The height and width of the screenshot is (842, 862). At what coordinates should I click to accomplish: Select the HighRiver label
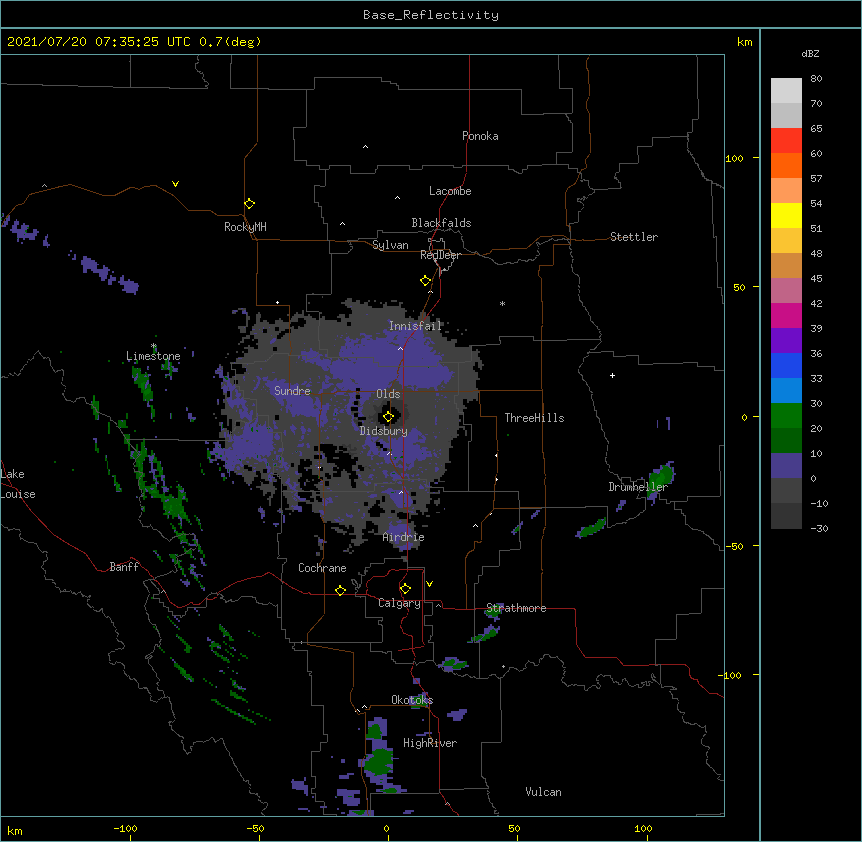point(430,743)
